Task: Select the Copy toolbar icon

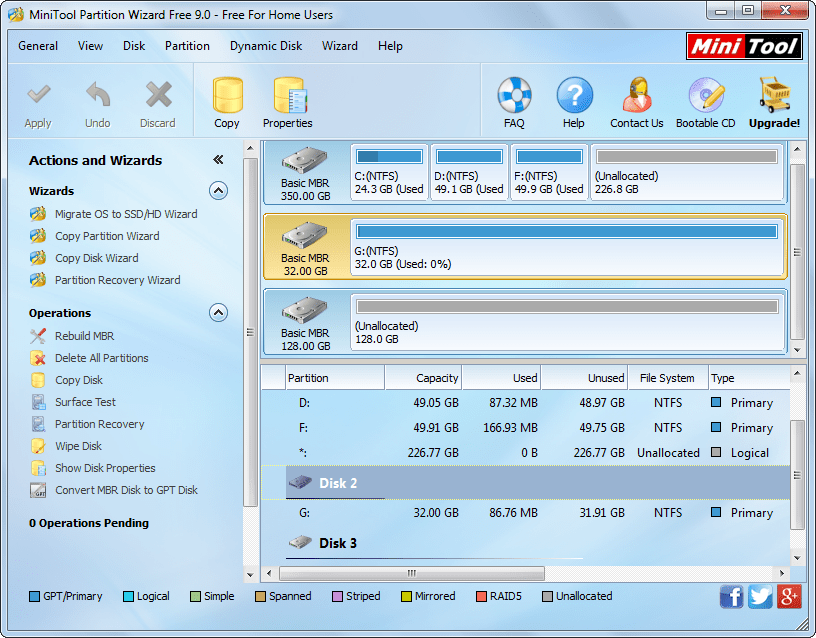Action: point(227,100)
